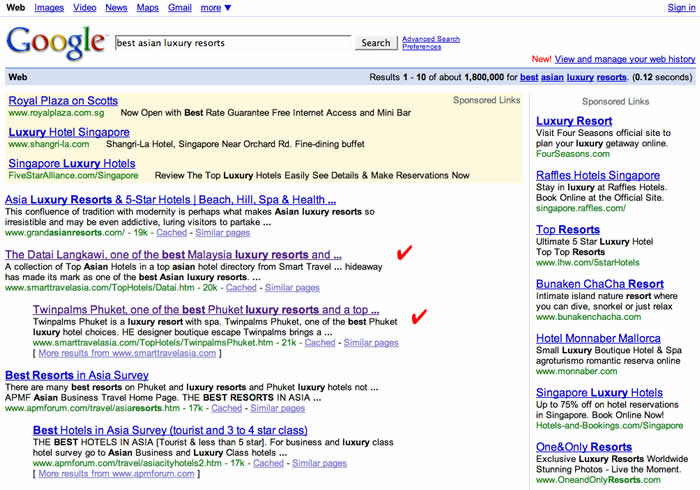Click the search query input field
The image size is (700, 490).
[232, 43]
